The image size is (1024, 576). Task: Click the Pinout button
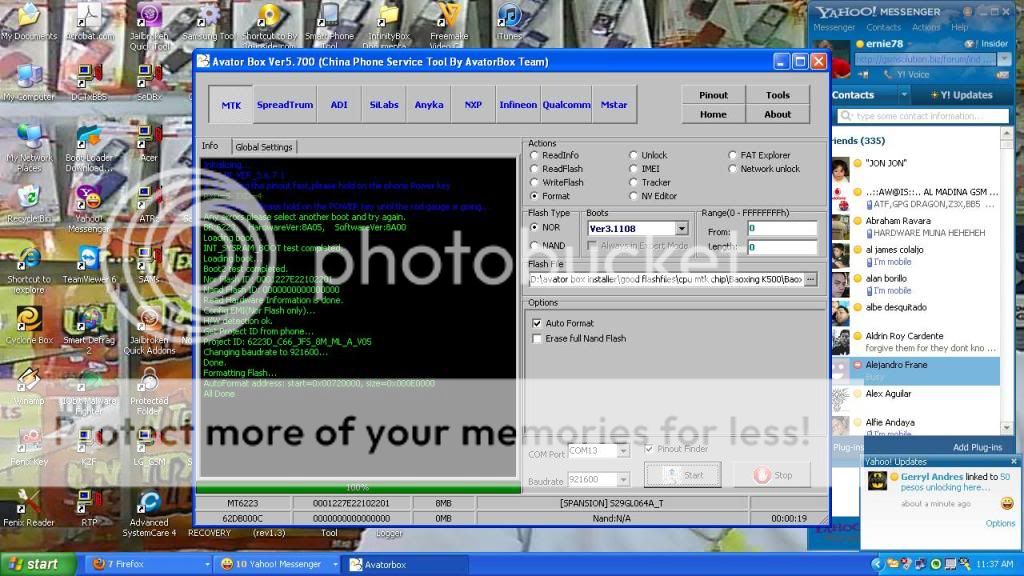click(713, 95)
